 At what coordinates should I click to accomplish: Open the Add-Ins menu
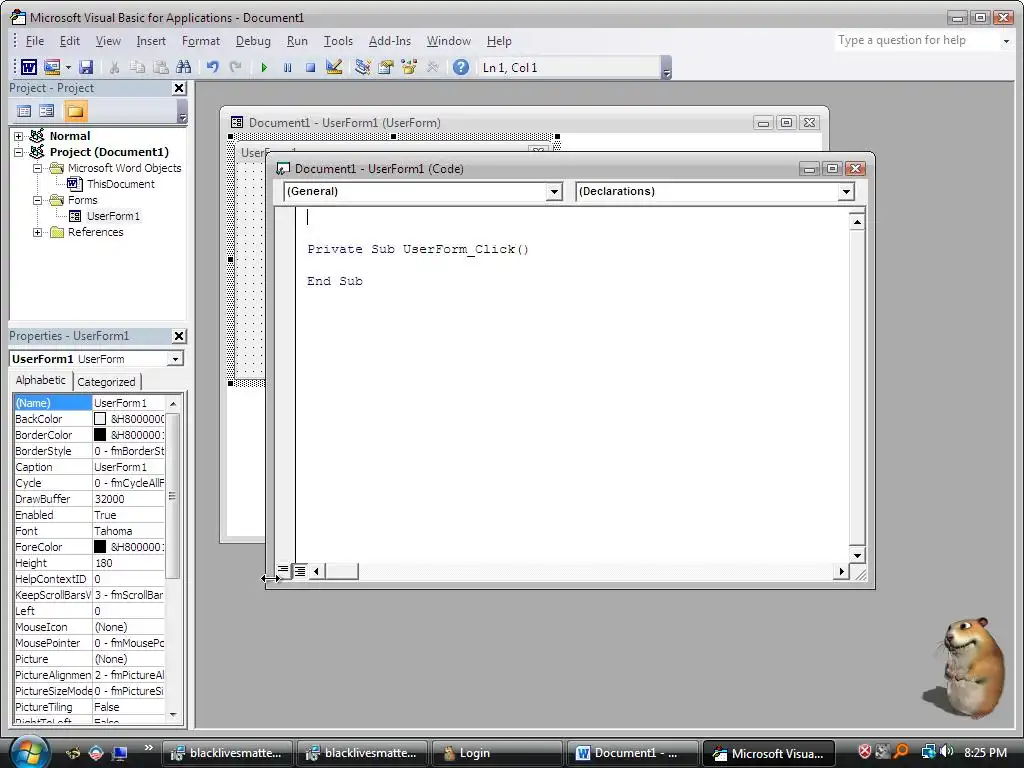pos(389,40)
